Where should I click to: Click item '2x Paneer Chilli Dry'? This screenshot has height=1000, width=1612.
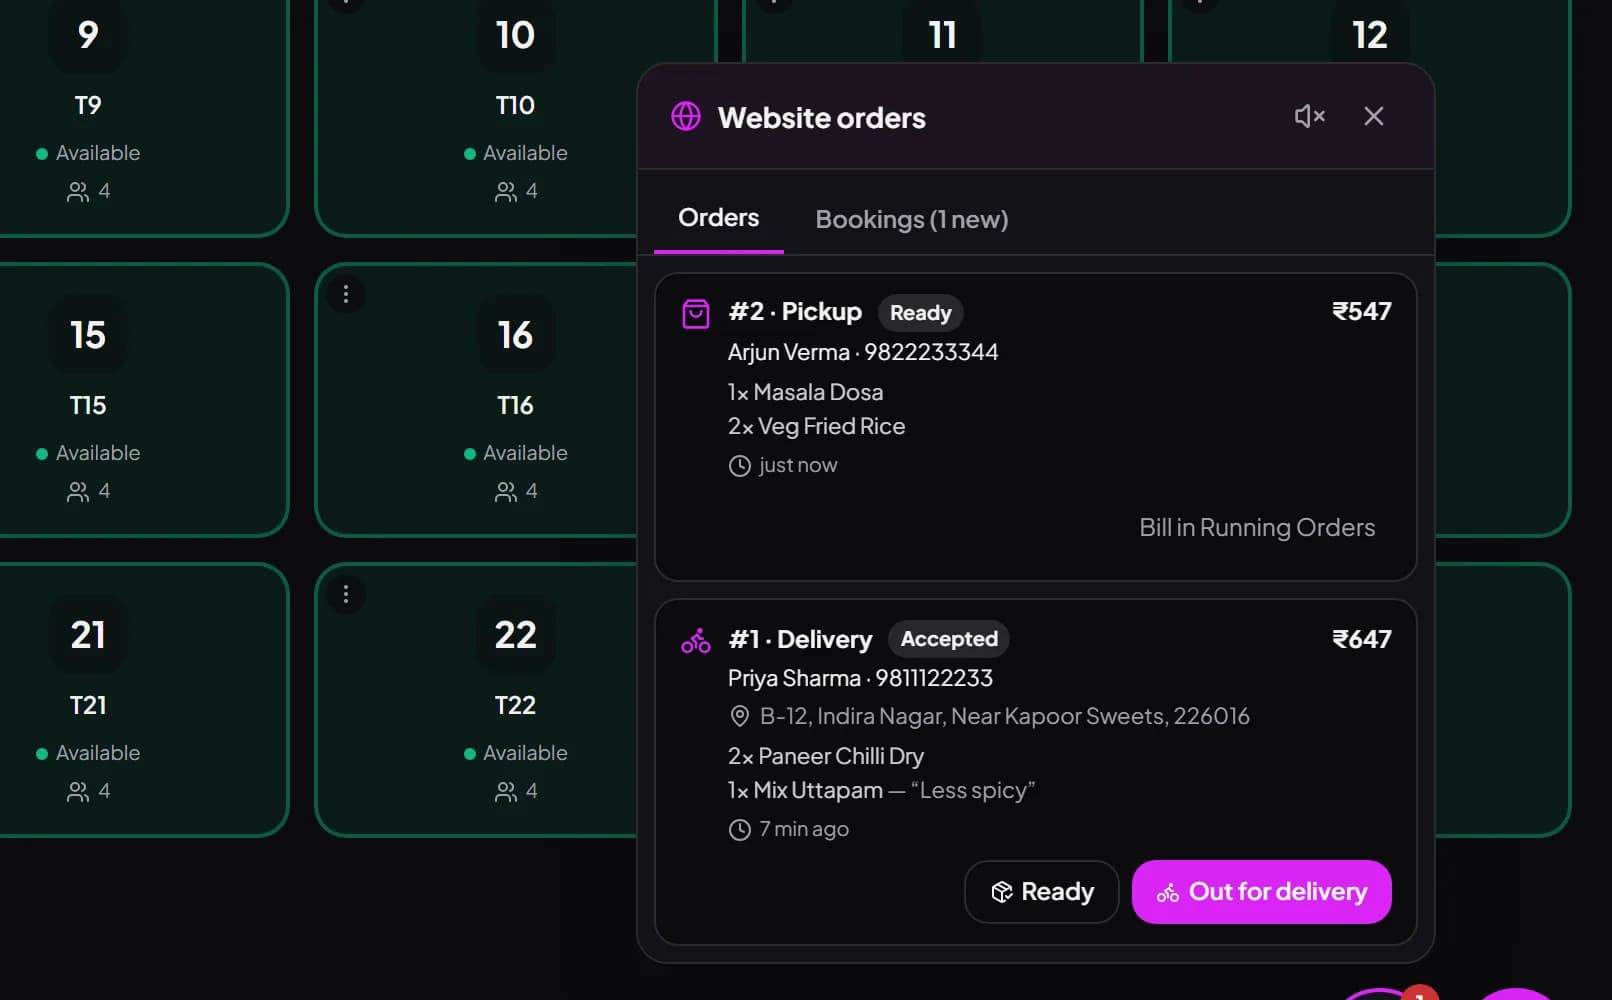pos(826,756)
